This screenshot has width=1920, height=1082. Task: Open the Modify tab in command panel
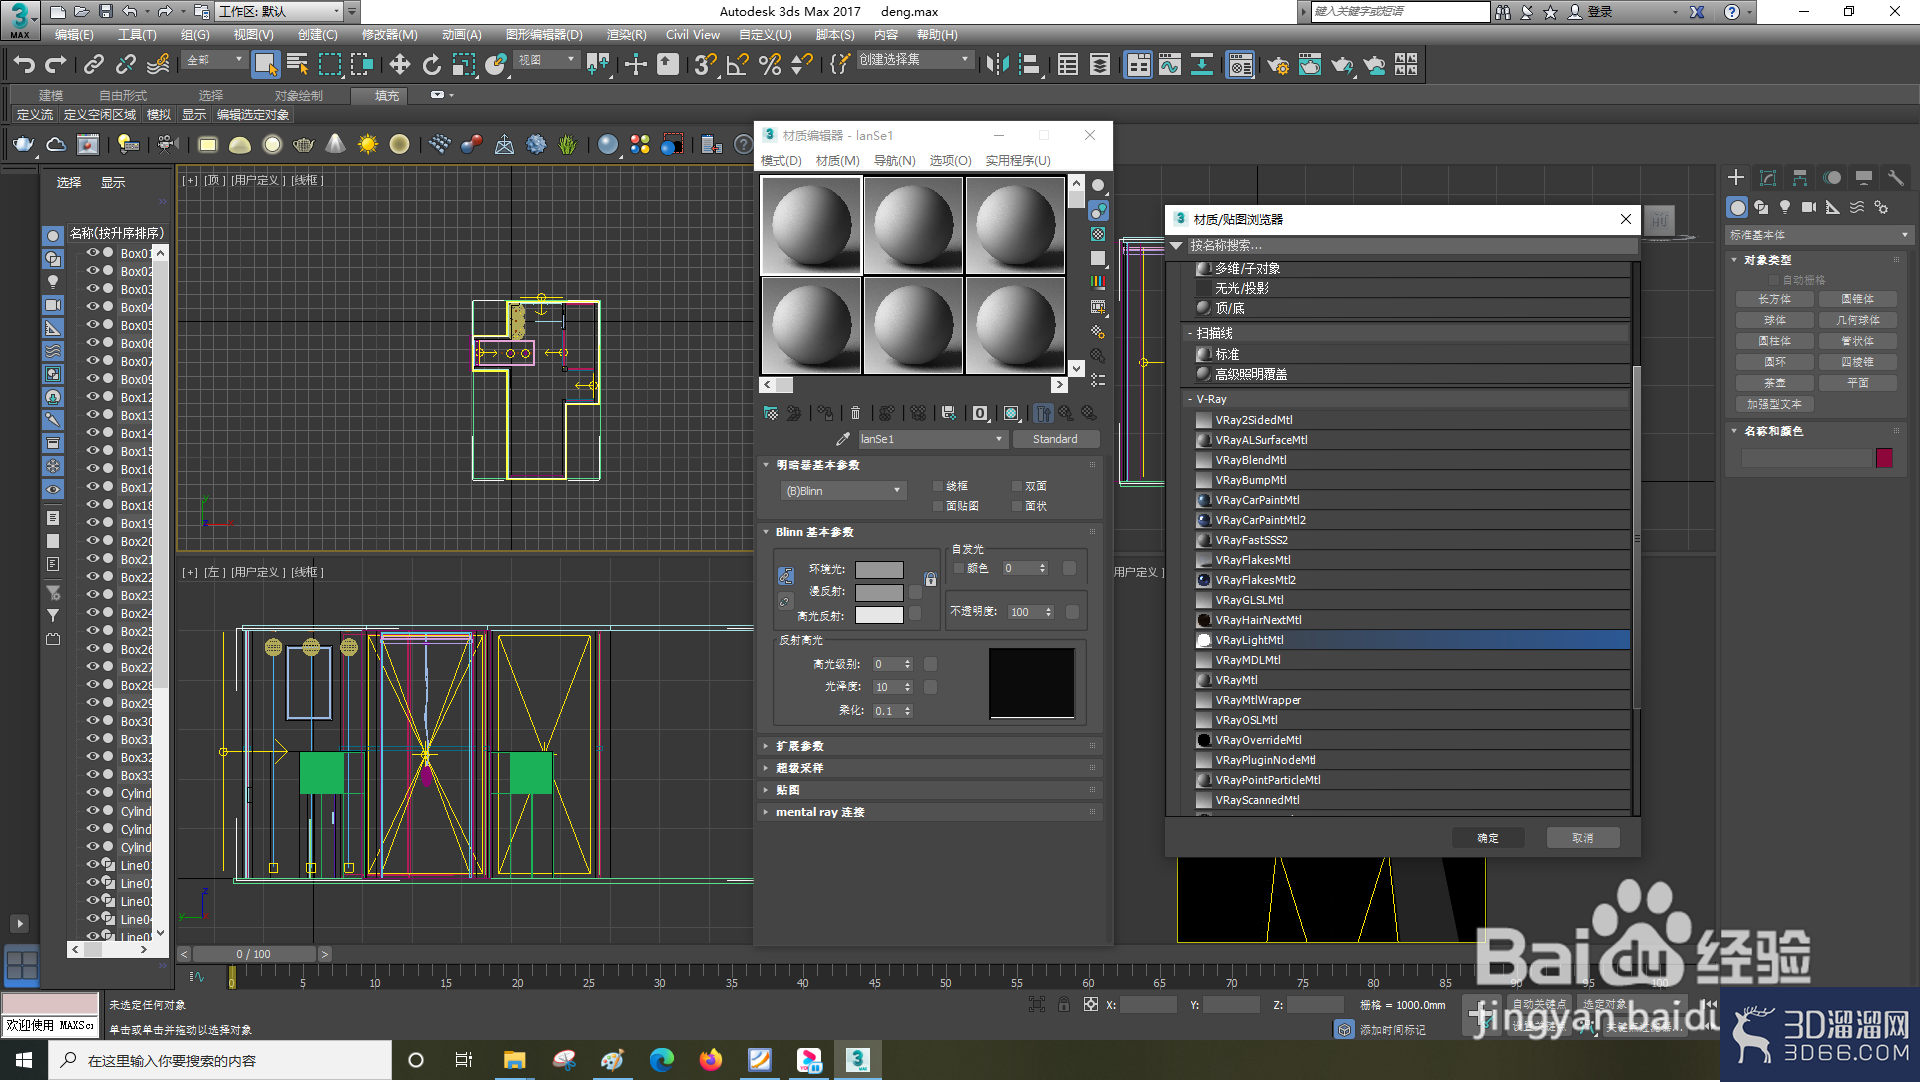[1768, 178]
